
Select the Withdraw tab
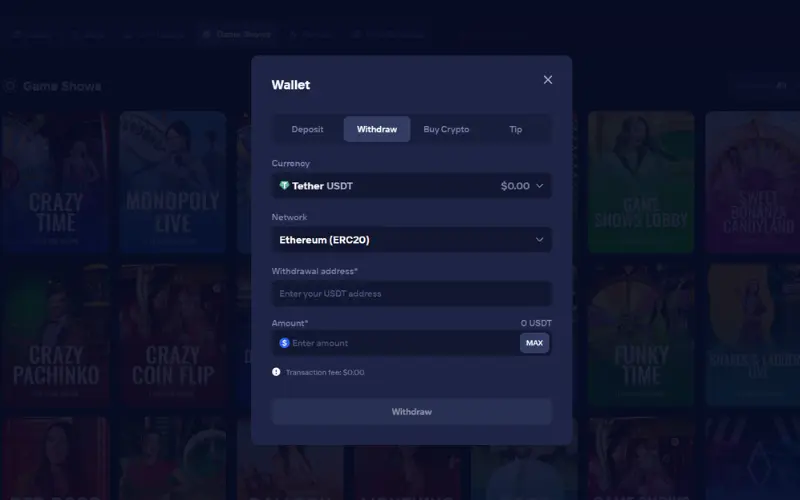[x=377, y=129]
